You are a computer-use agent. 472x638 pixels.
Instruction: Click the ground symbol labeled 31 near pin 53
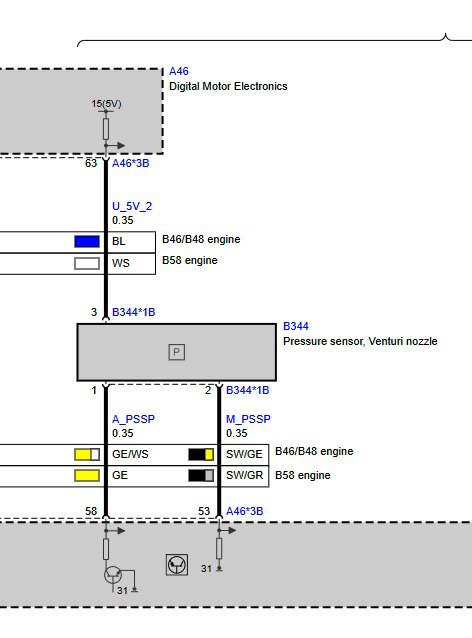(219, 568)
